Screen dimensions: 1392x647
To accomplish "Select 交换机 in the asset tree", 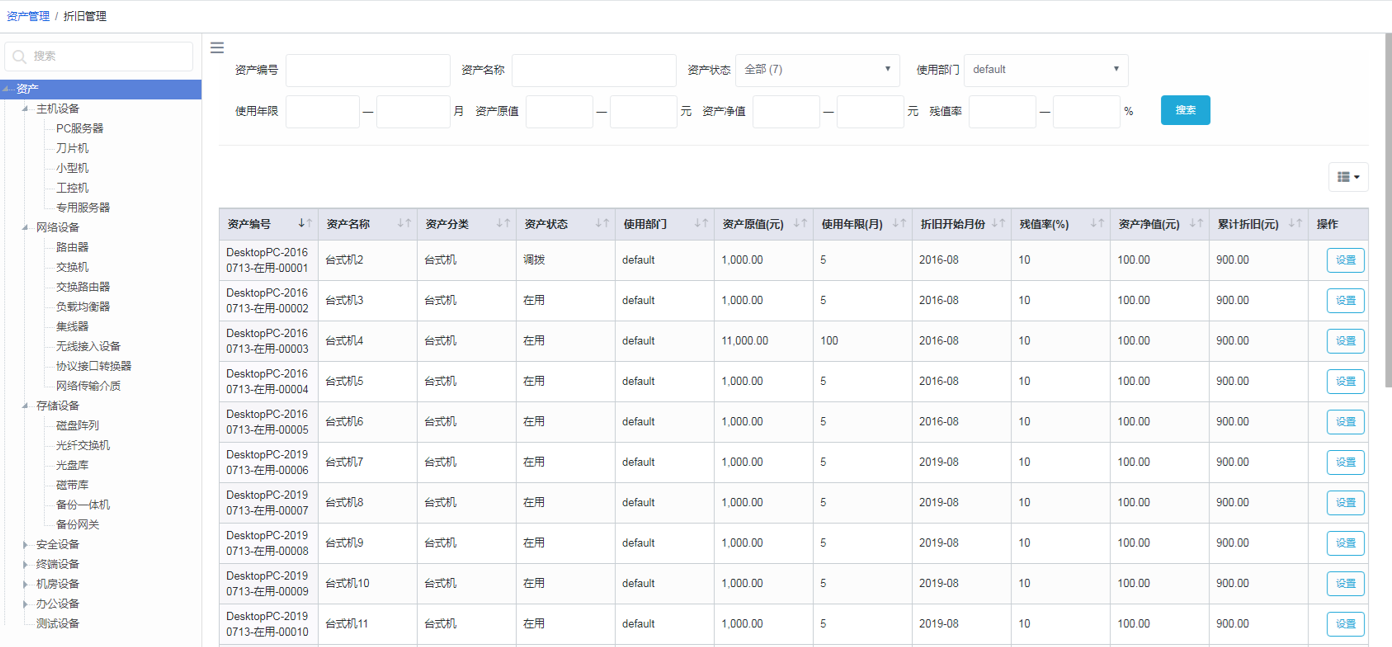I will [72, 267].
